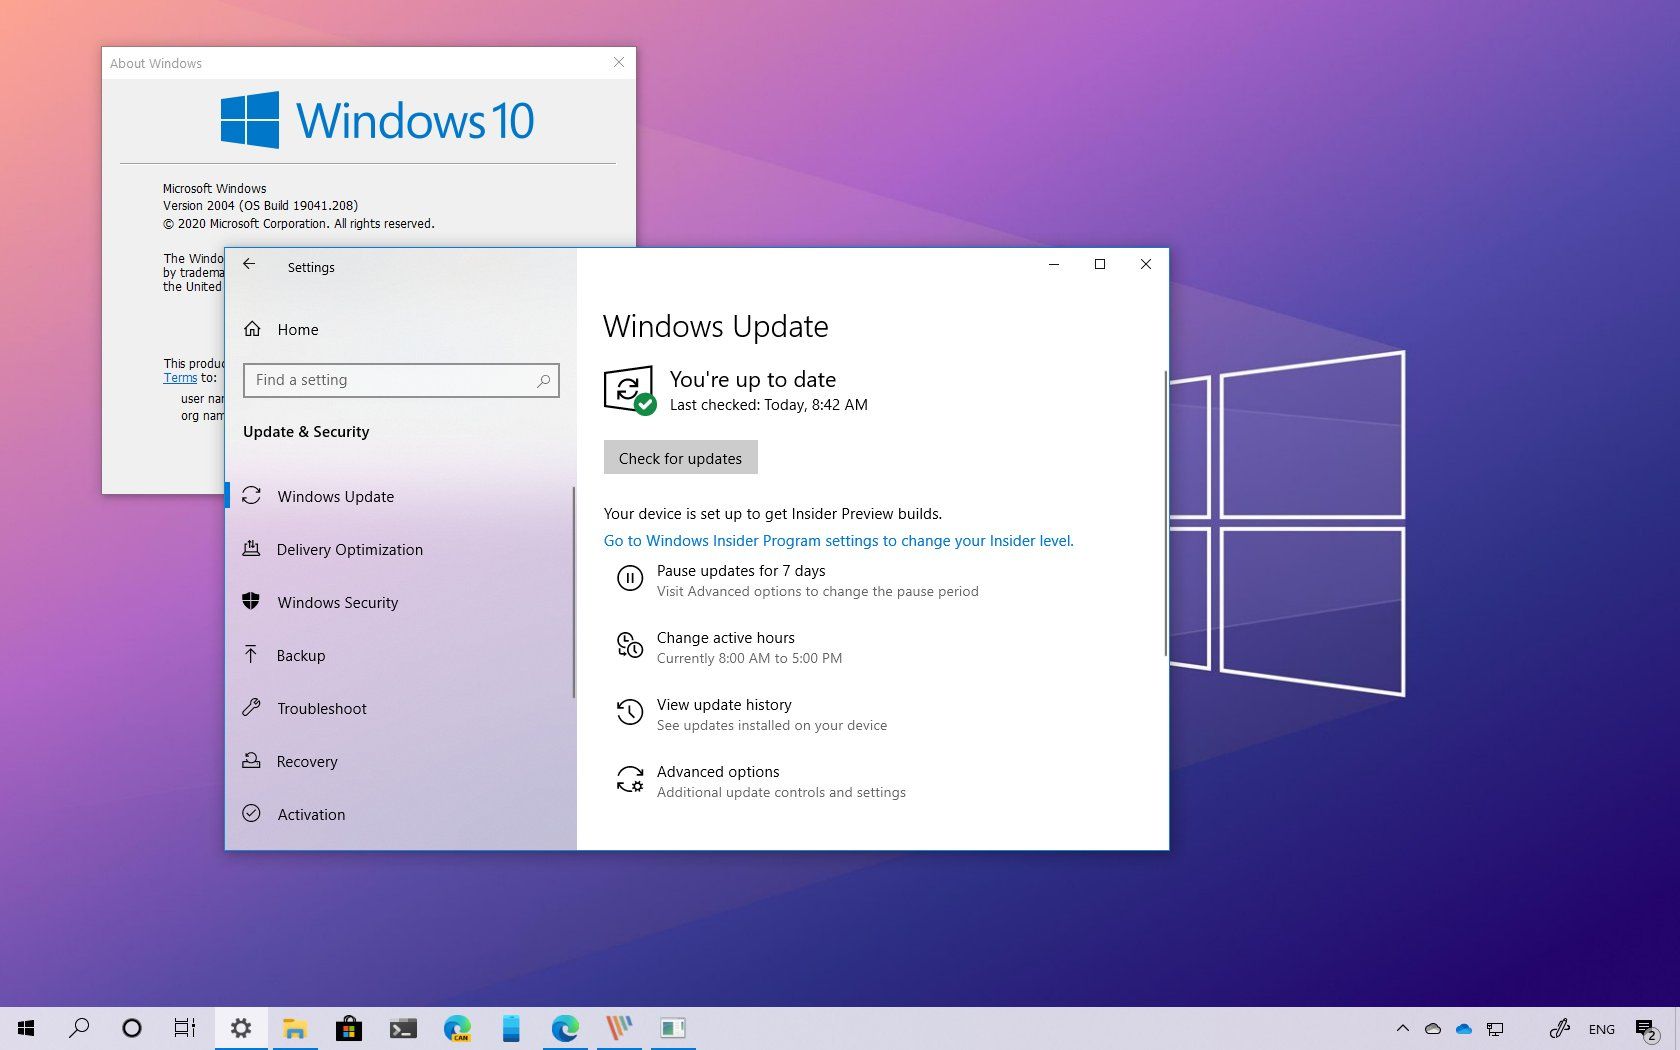Click the clock icon beside Change active hours
Image resolution: width=1680 pixels, height=1050 pixels.
click(x=630, y=645)
